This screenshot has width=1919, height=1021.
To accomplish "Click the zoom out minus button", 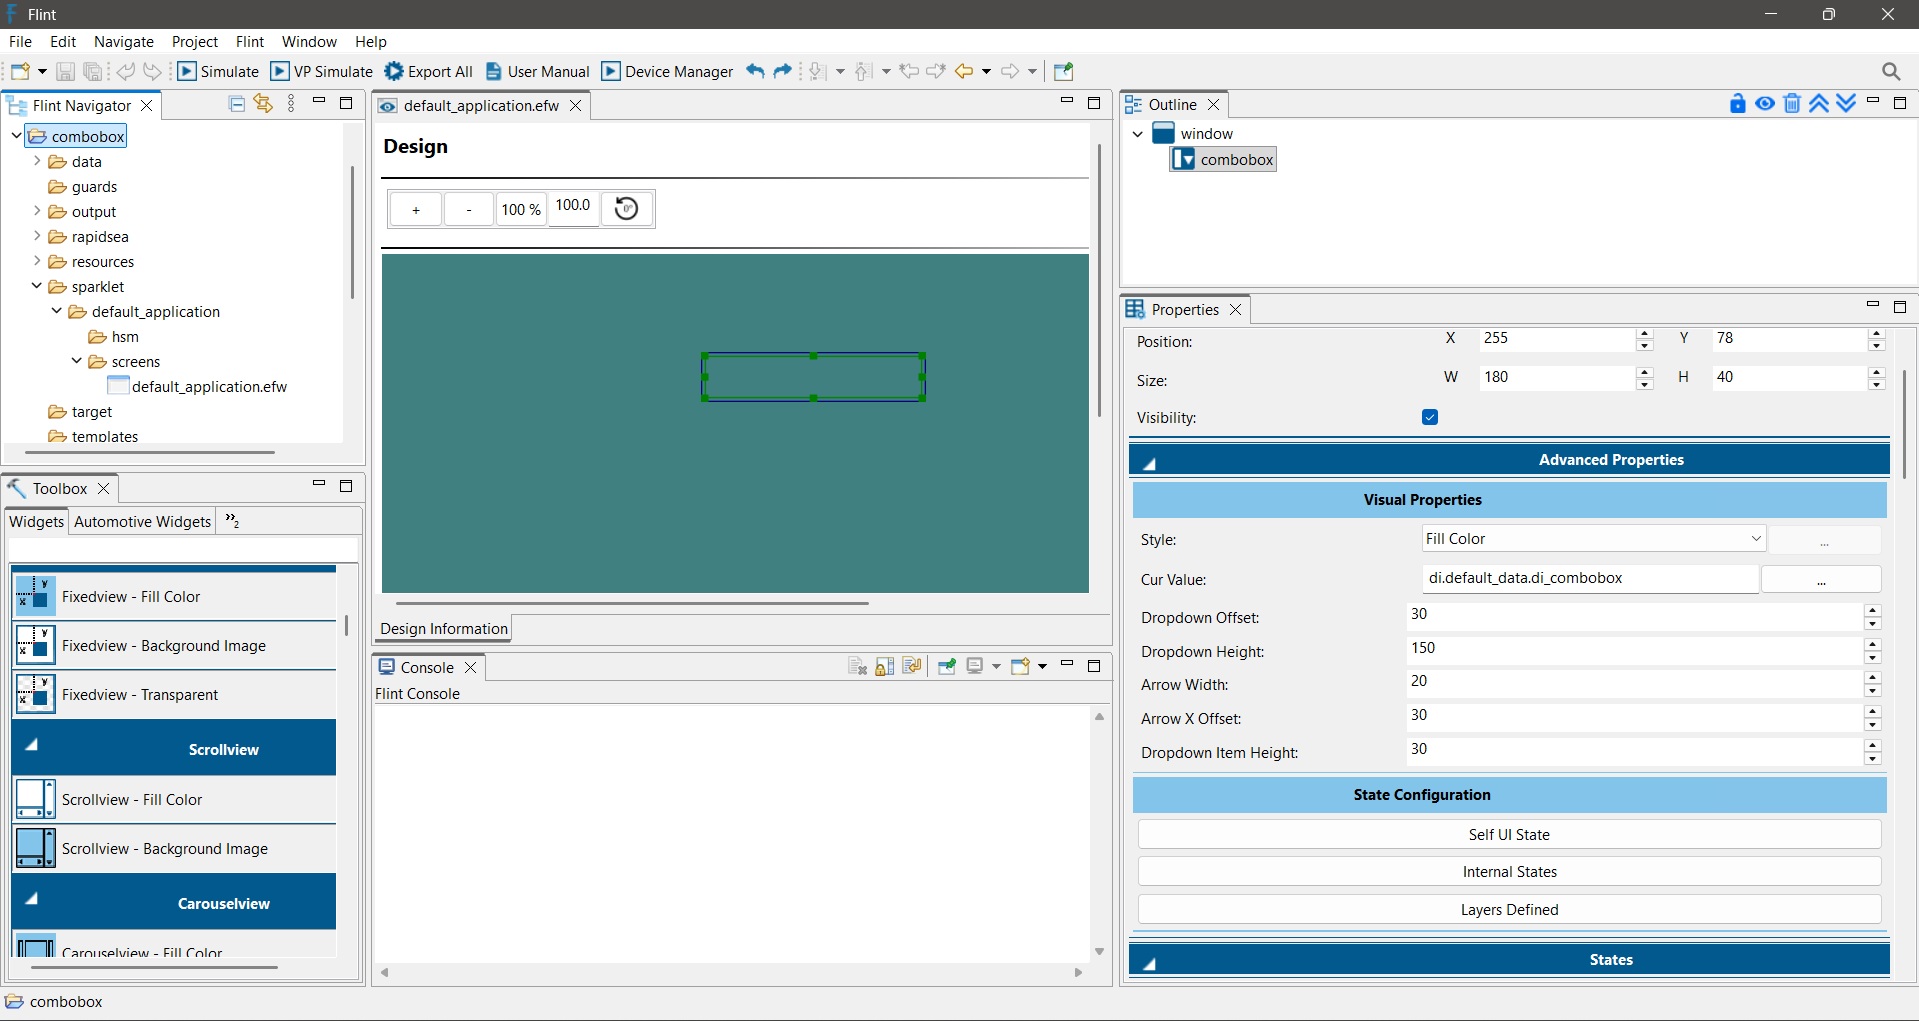I will point(469,210).
